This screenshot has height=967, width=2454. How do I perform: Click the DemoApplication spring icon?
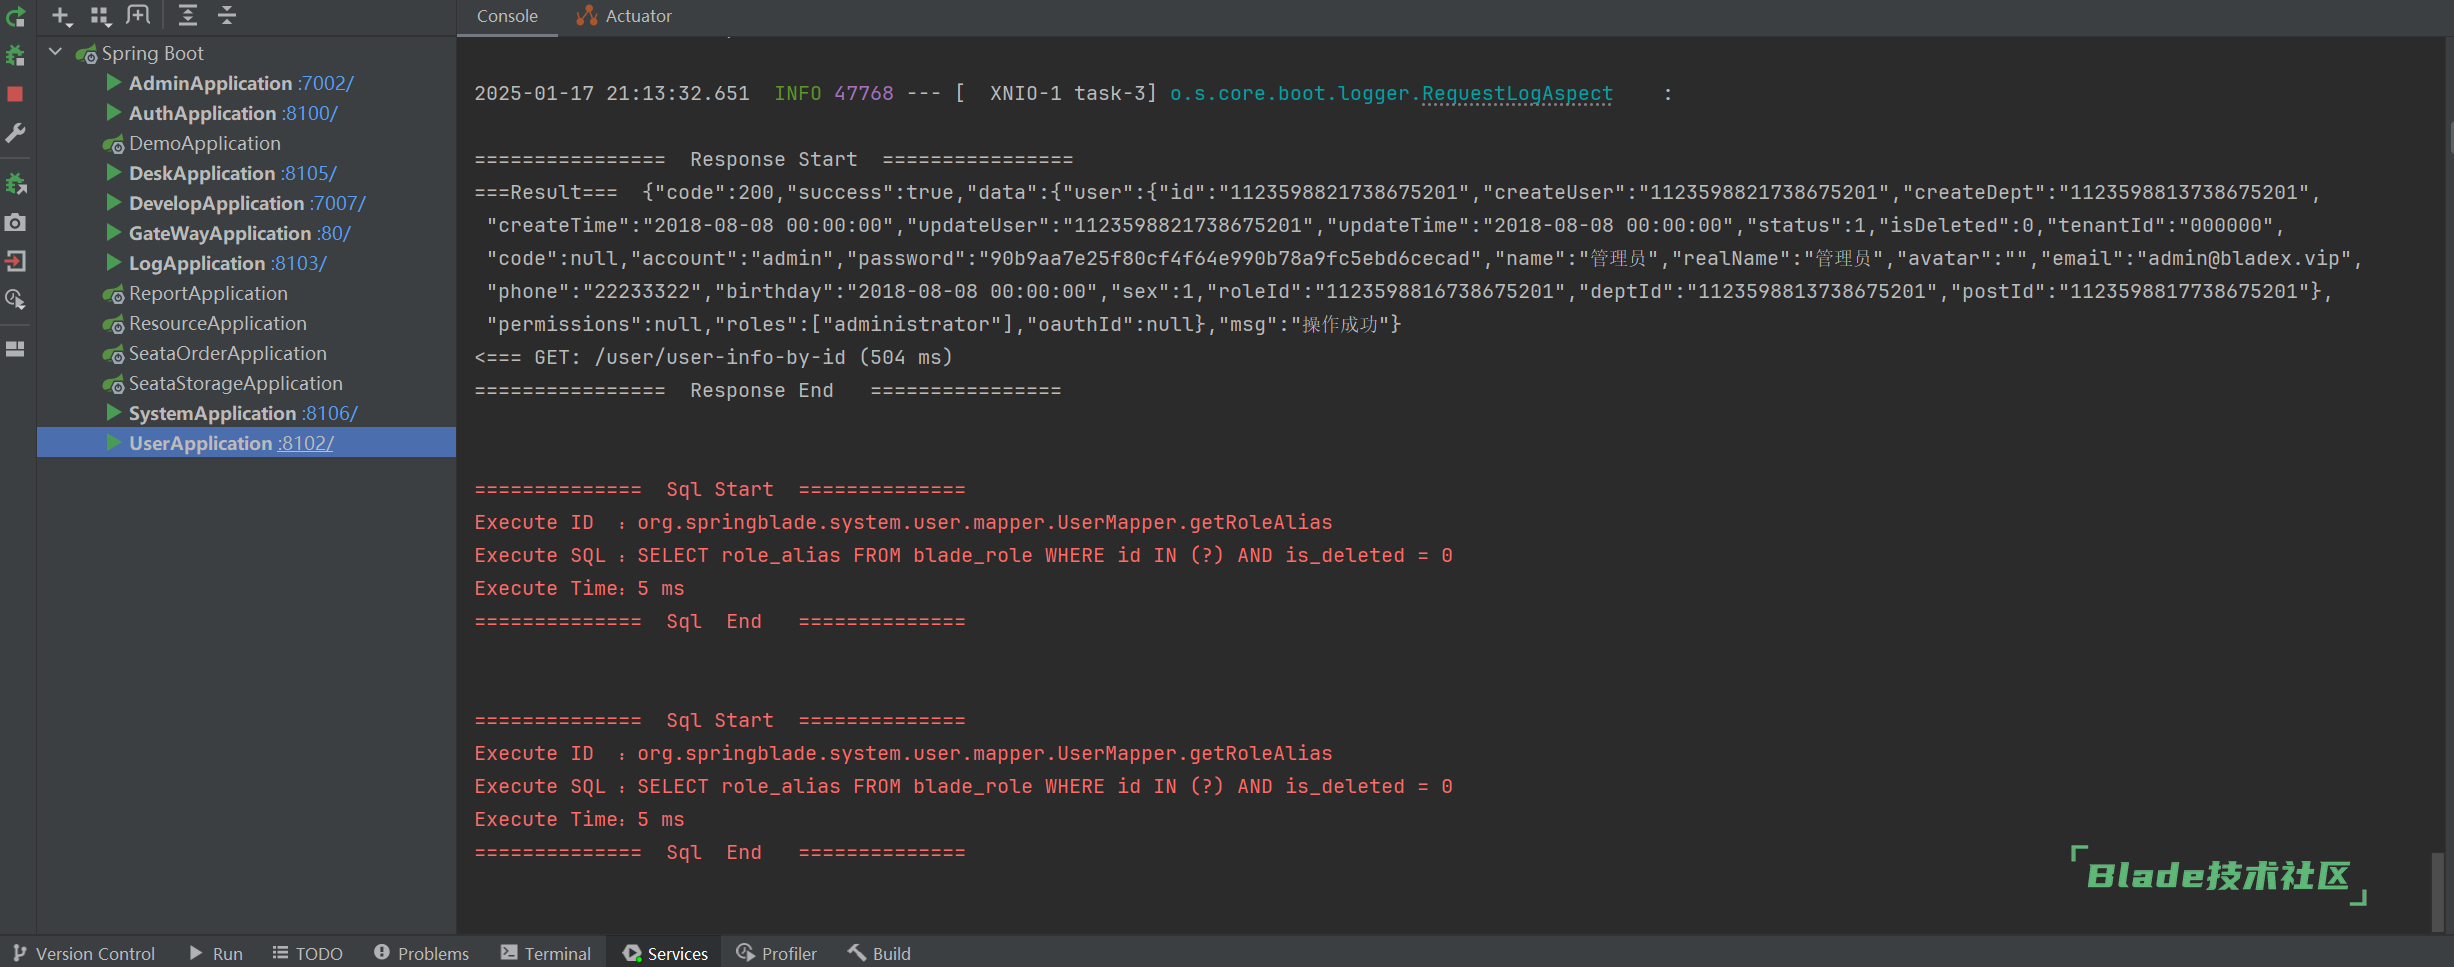(x=114, y=144)
